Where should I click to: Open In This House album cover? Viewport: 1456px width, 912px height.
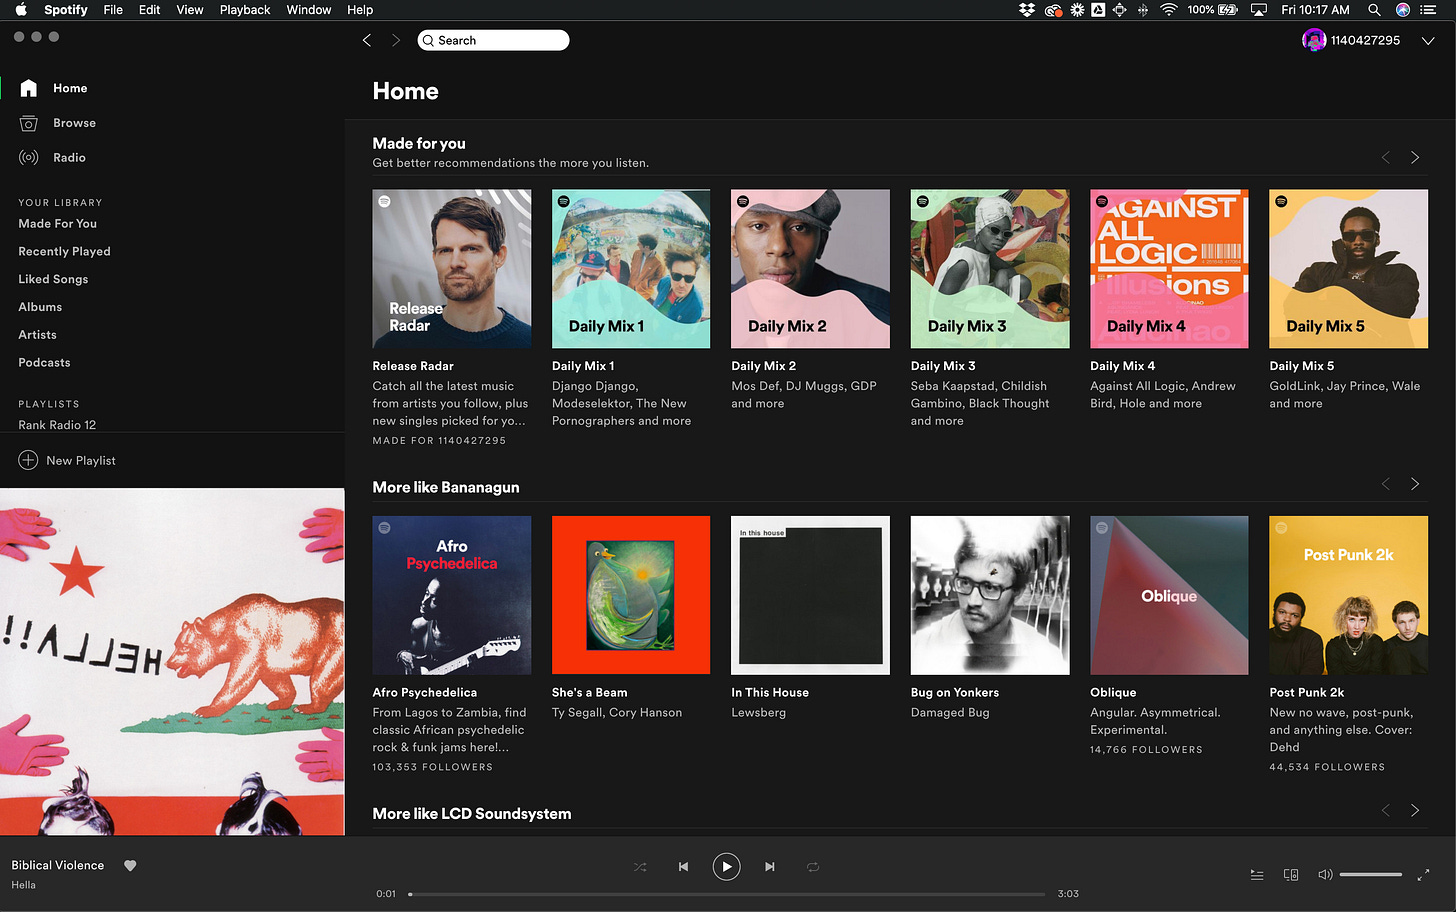click(810, 595)
